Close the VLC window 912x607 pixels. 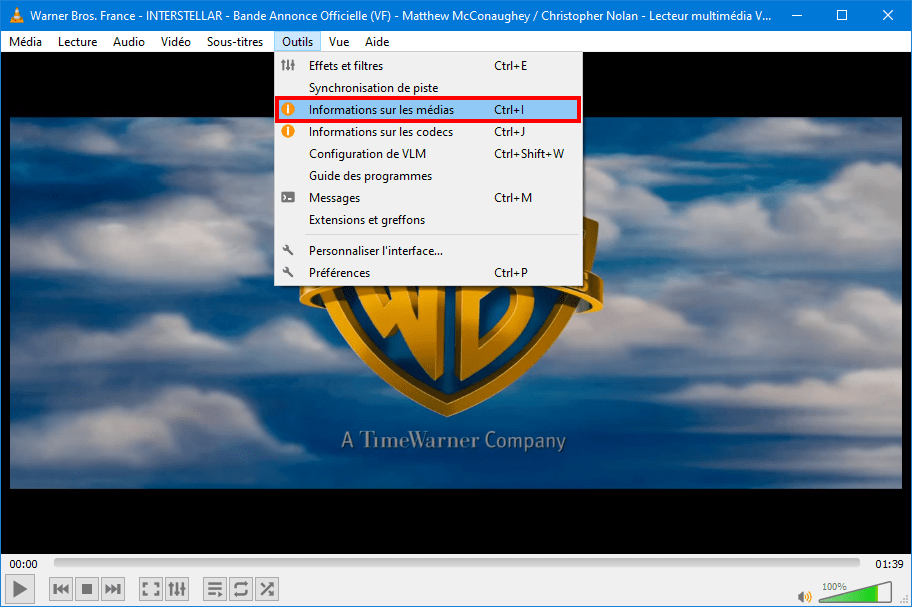pos(888,16)
